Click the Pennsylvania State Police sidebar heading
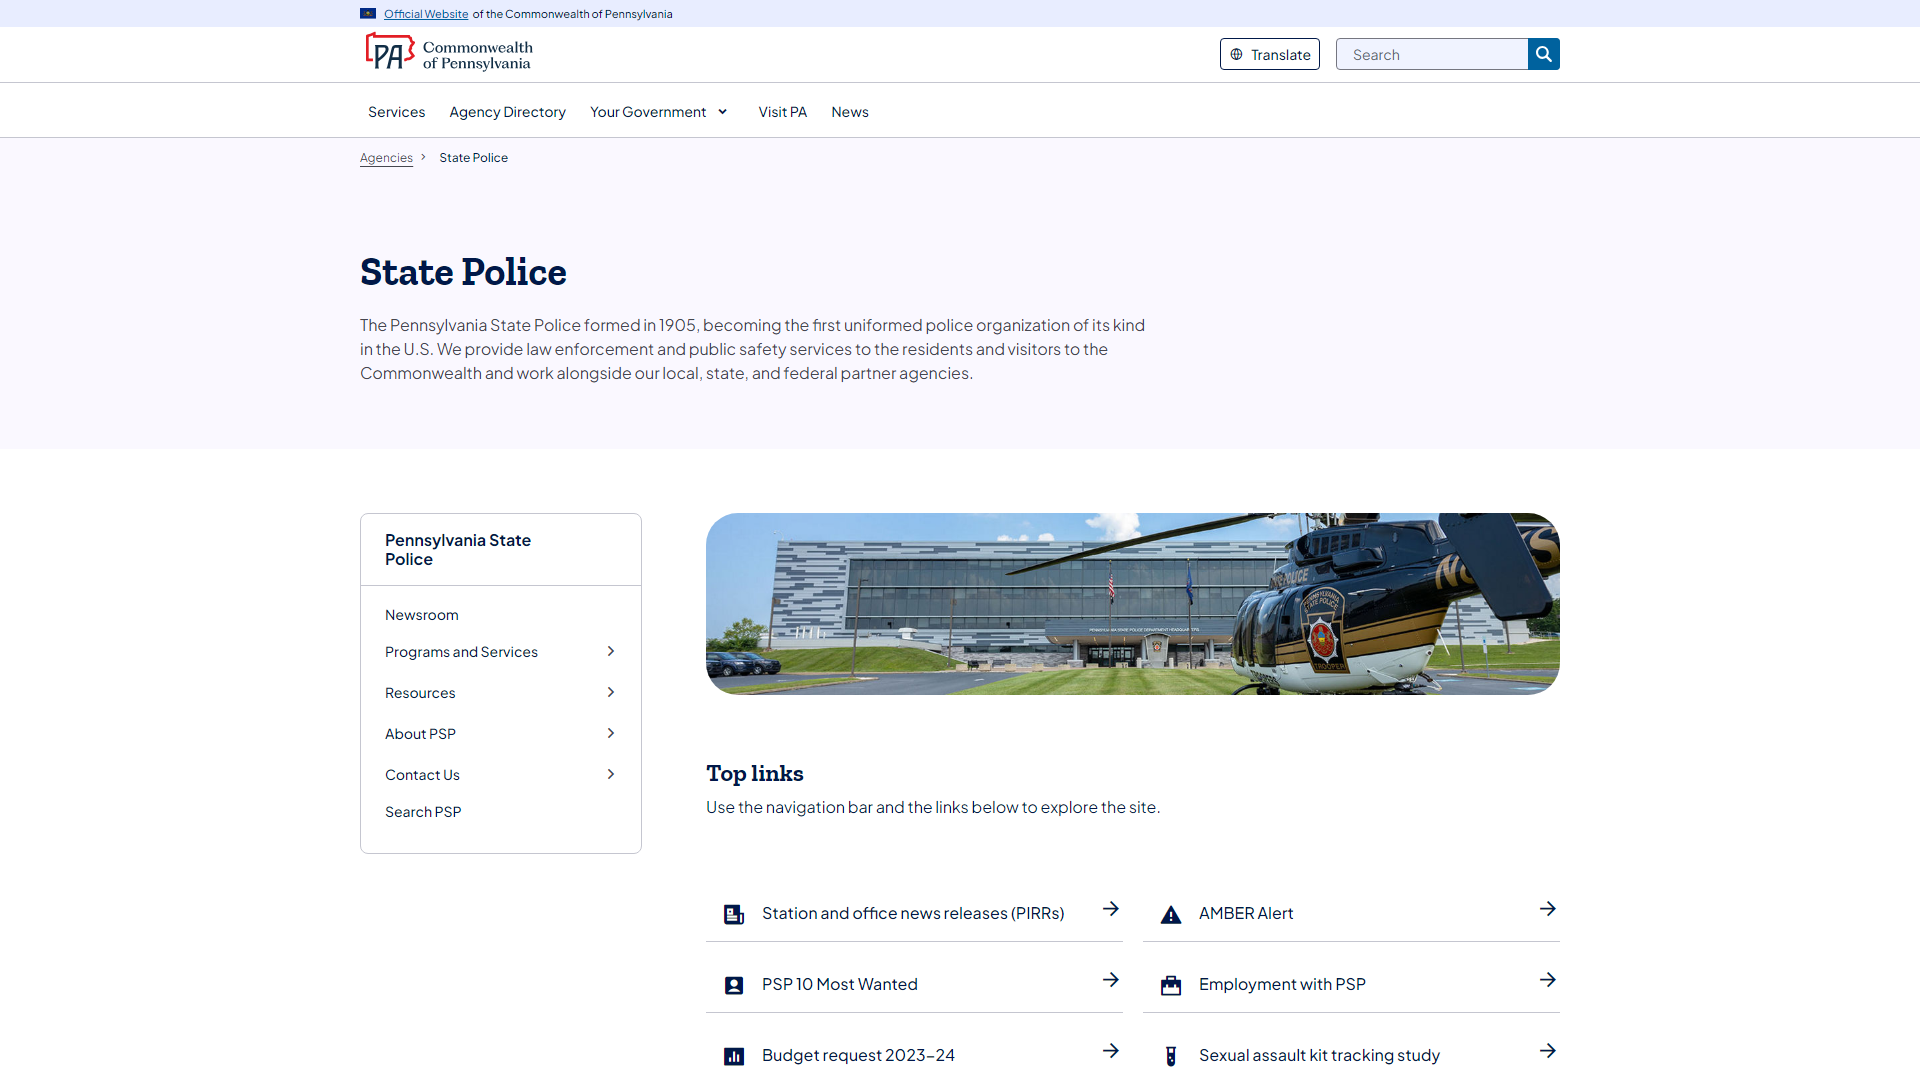This screenshot has width=1920, height=1080. [458, 550]
